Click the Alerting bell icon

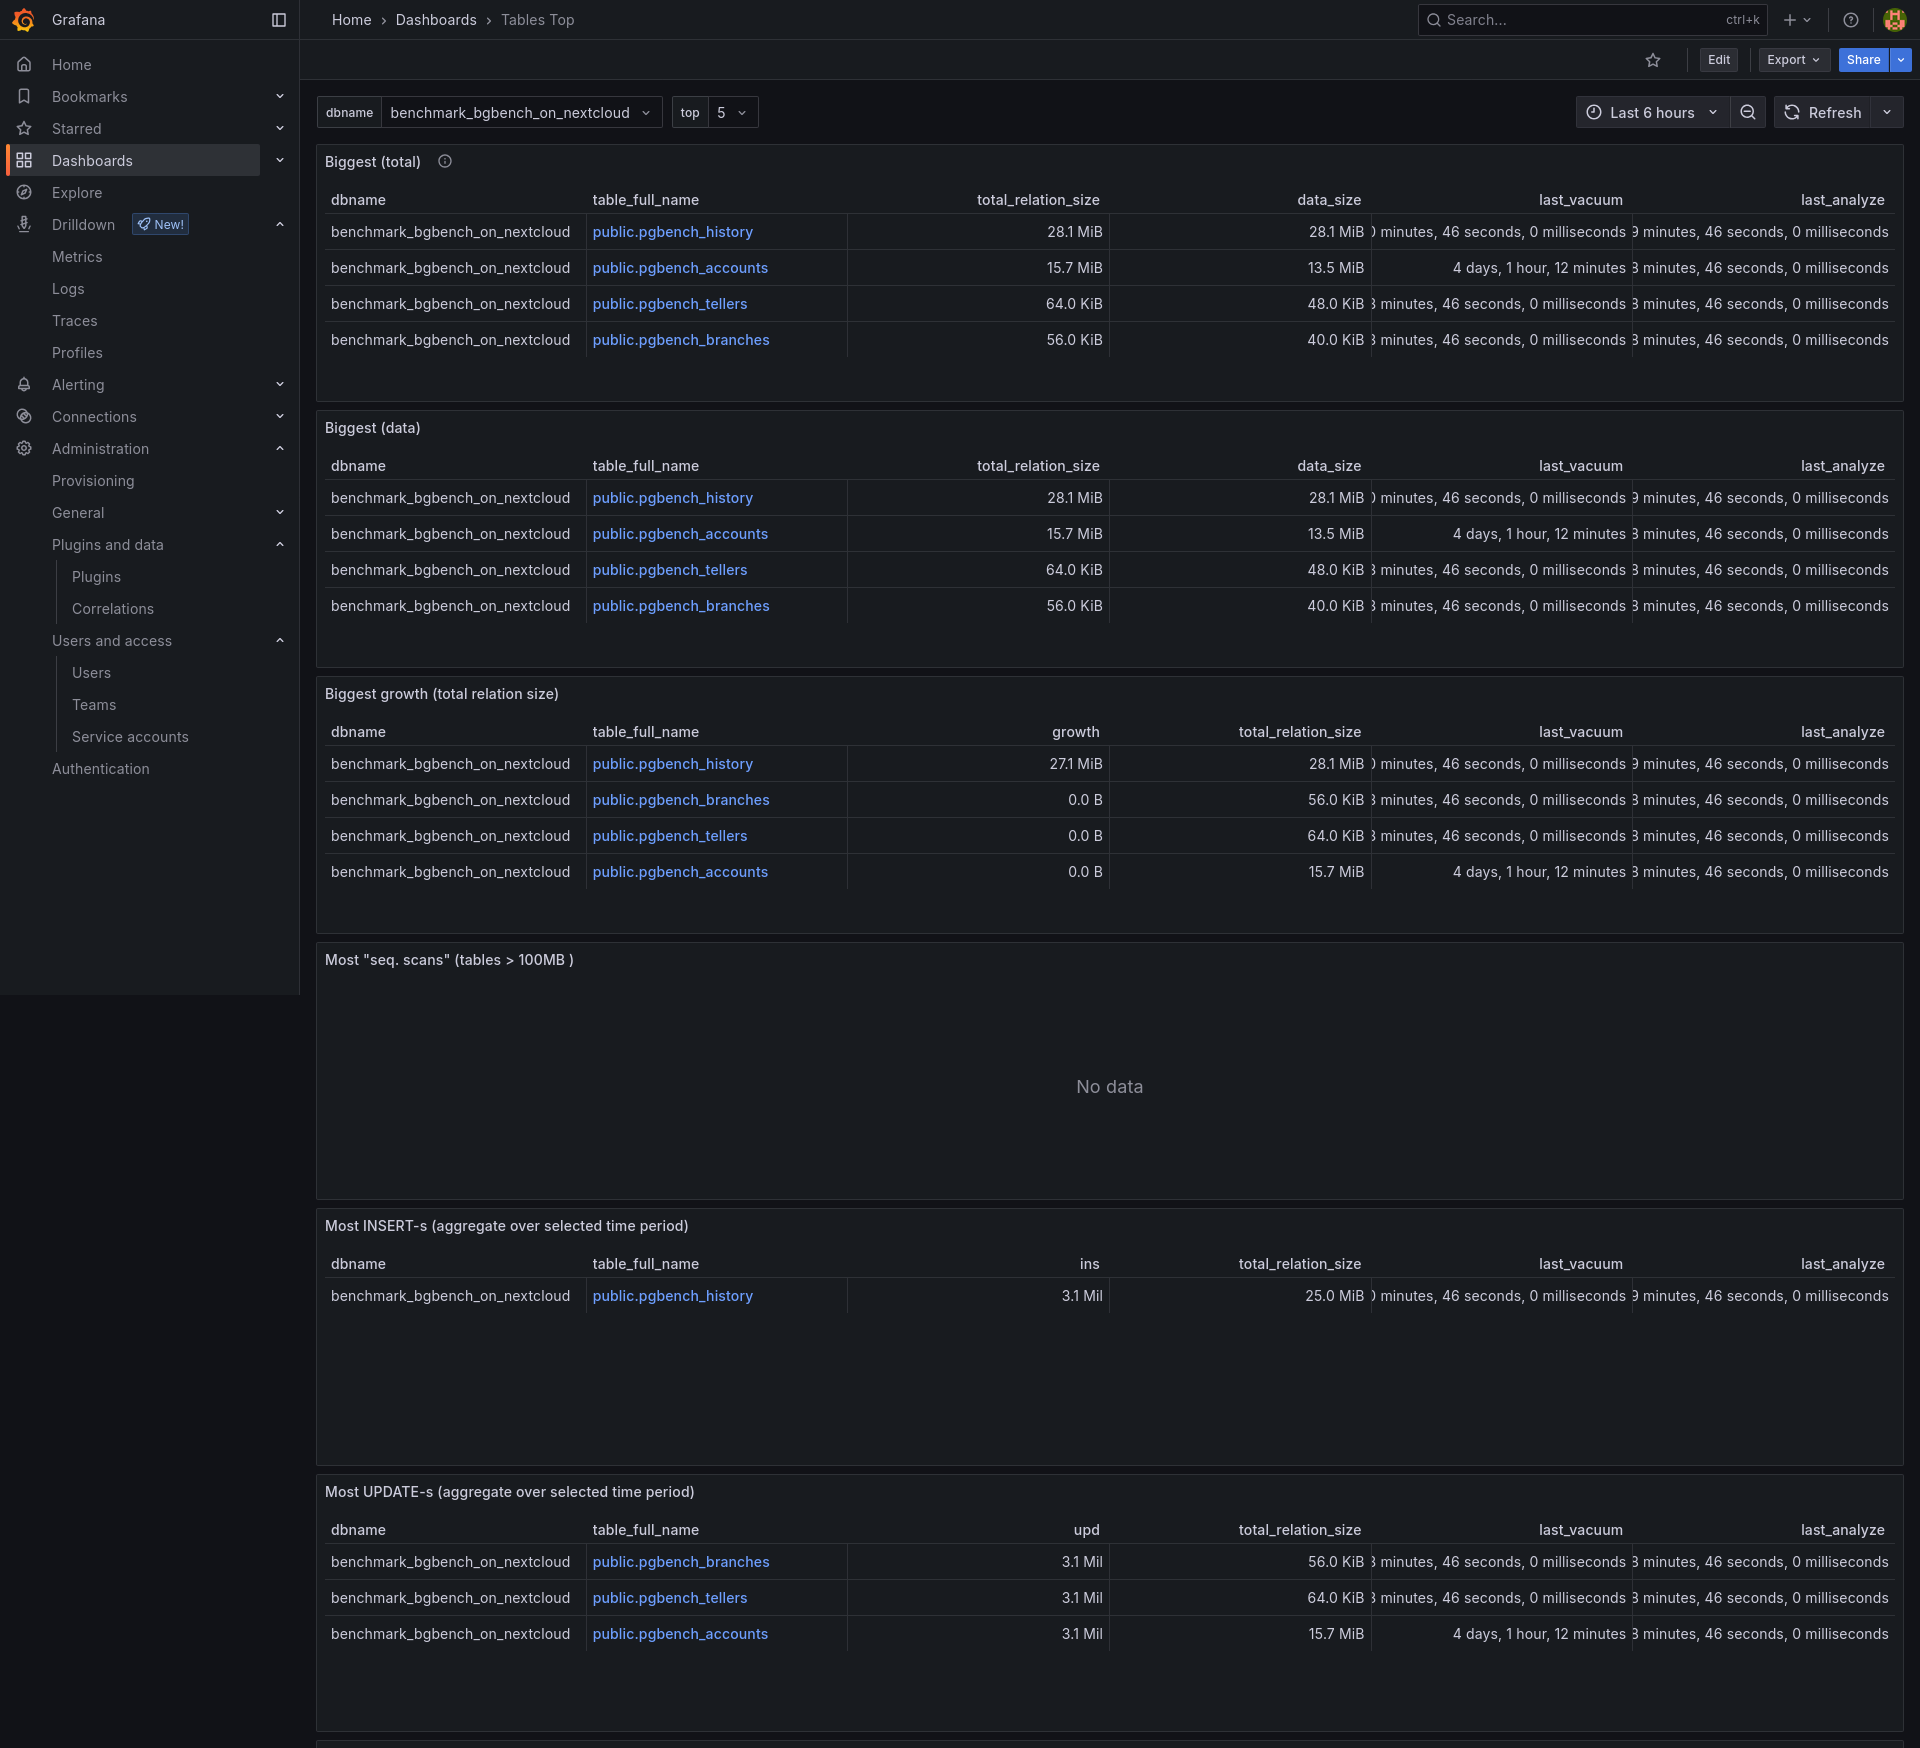tap(24, 385)
